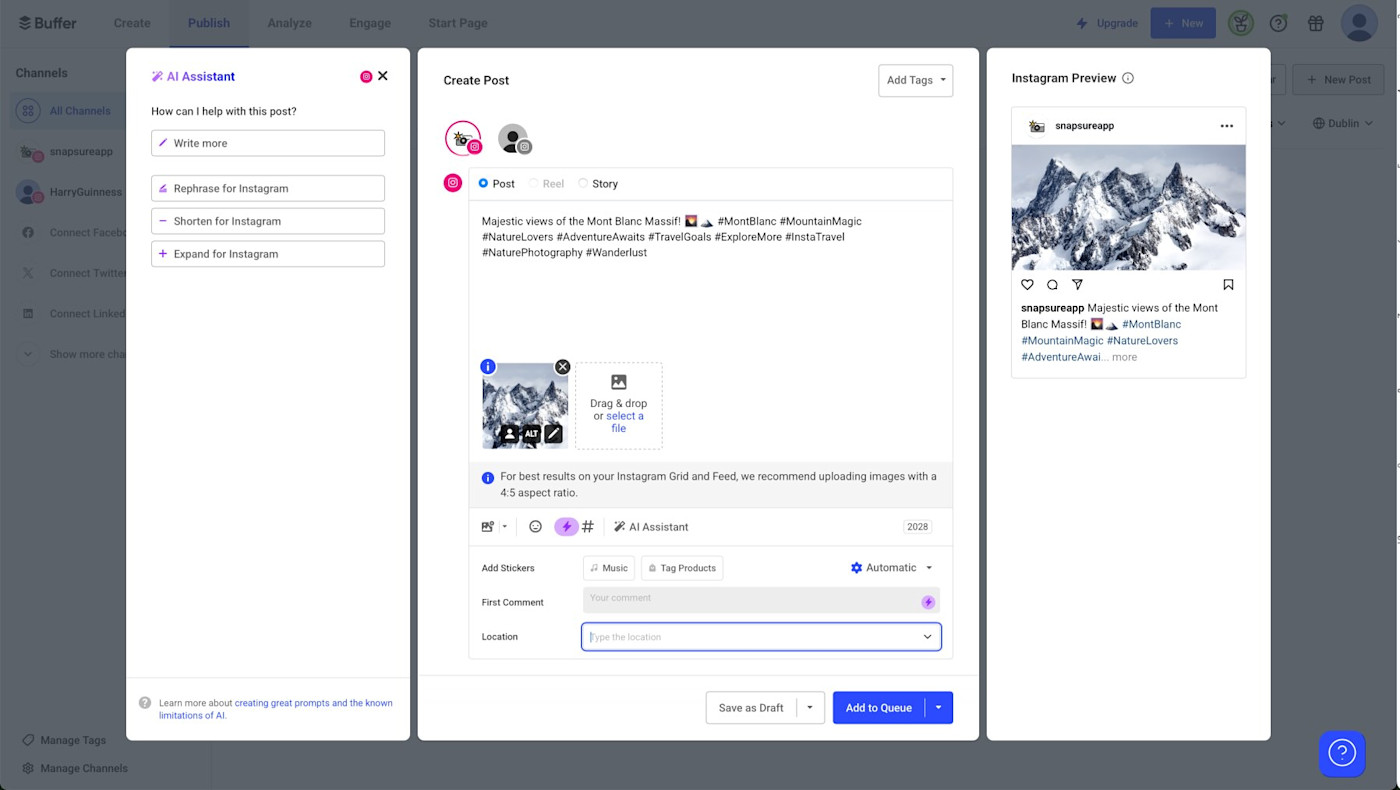Click Add to Queue button
Image resolution: width=1400 pixels, height=790 pixels.
pyautogui.click(x=879, y=708)
